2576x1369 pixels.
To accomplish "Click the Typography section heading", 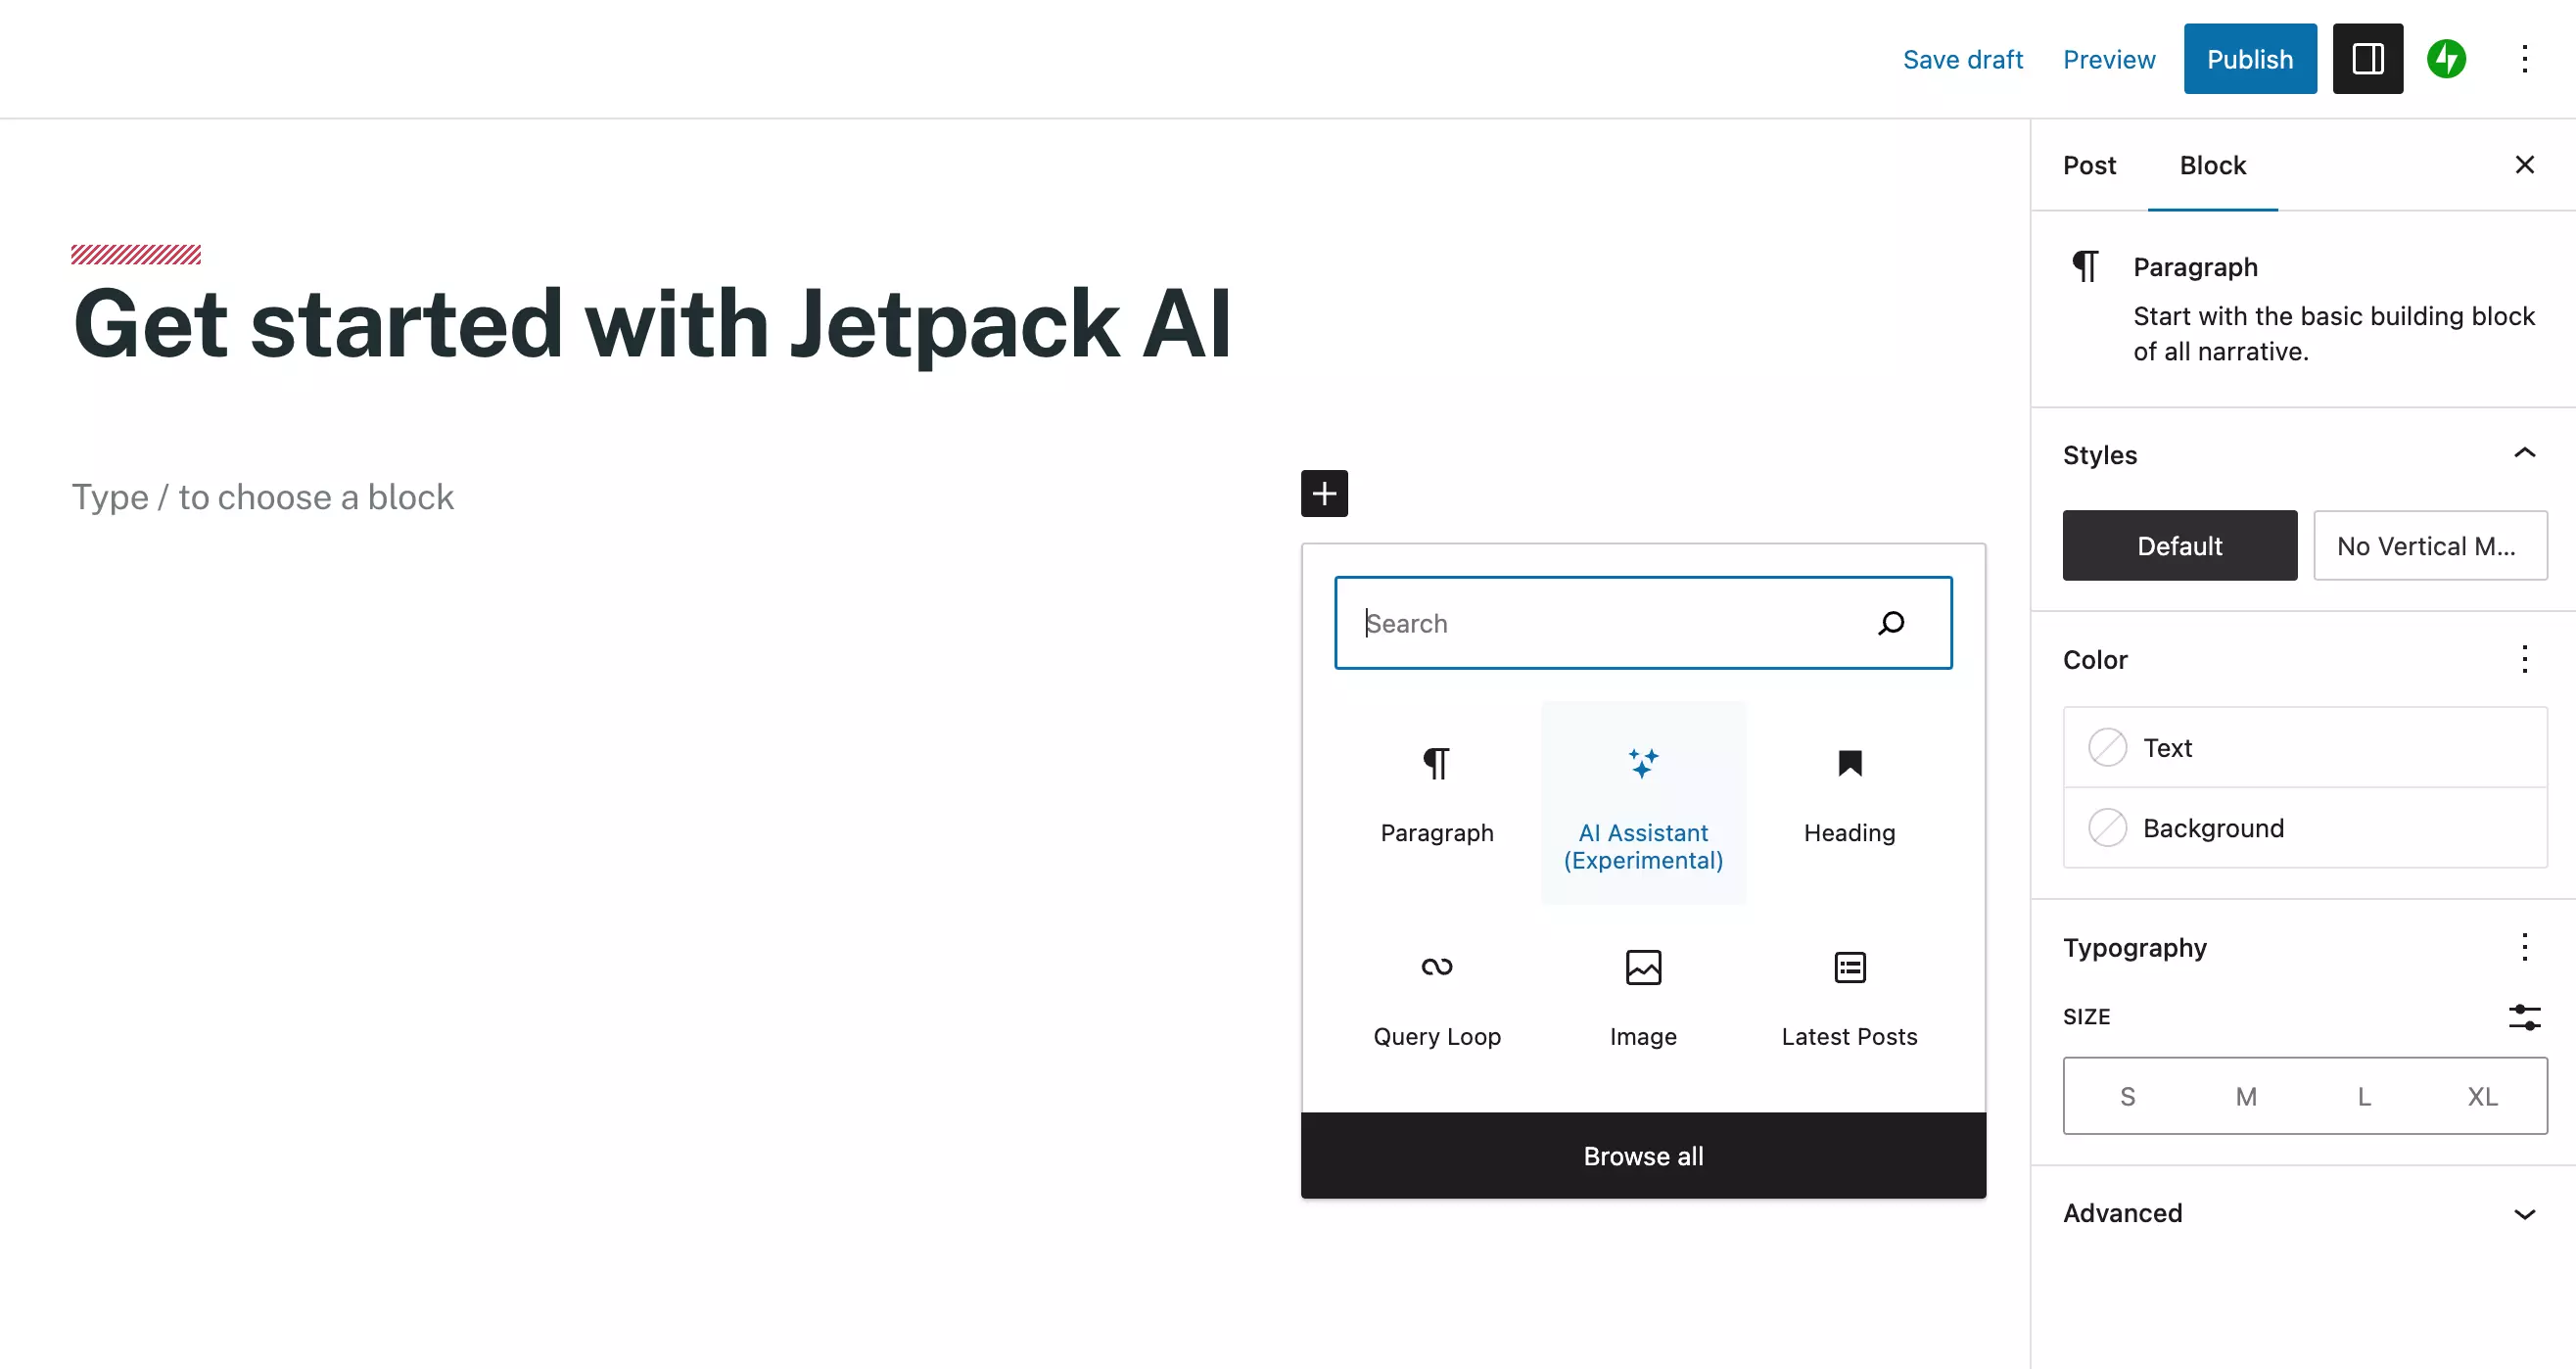I will pyautogui.click(x=2135, y=947).
